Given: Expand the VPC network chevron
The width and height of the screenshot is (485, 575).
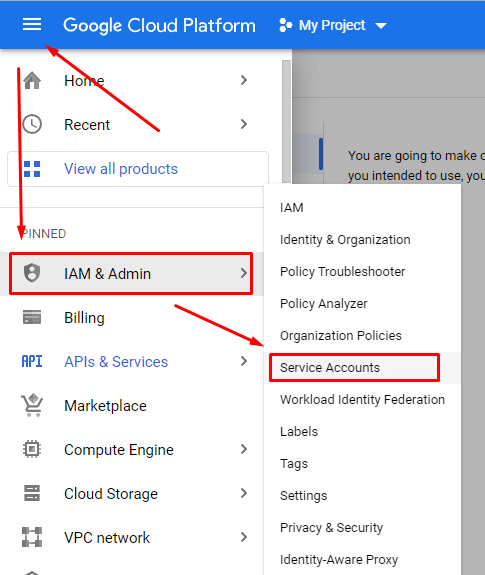Looking at the screenshot, I should coord(244,537).
